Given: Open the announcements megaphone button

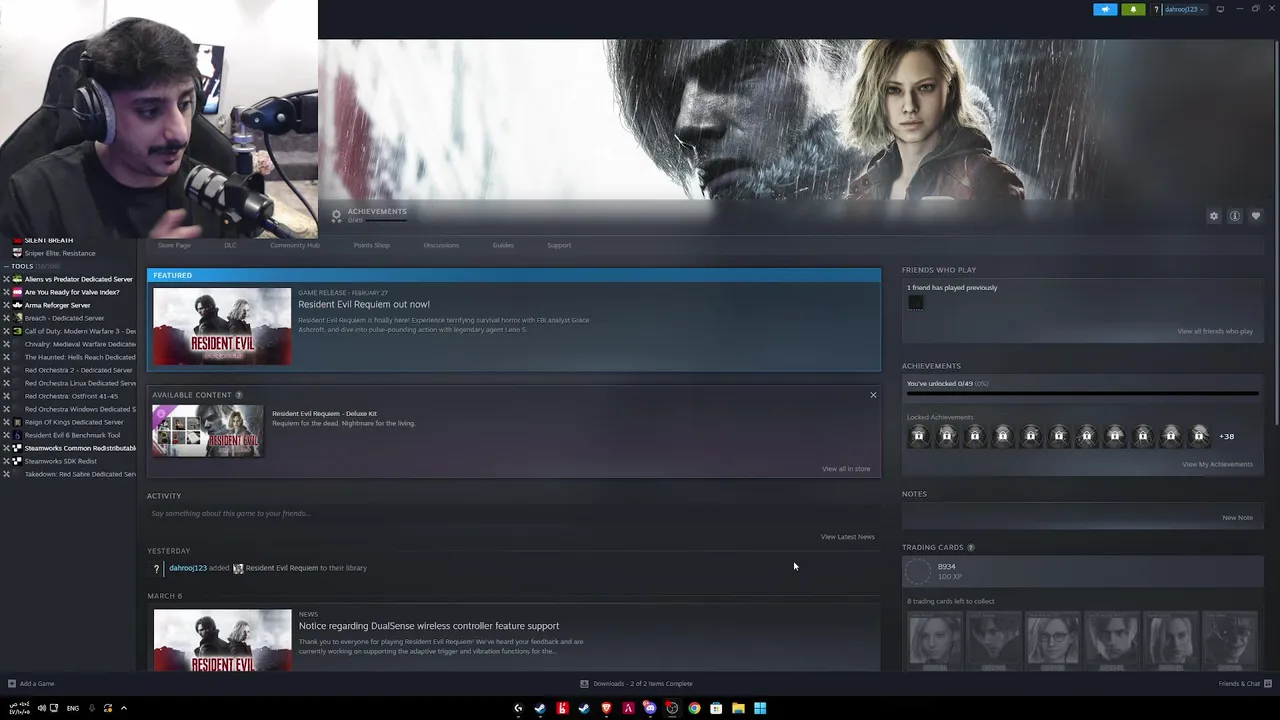Looking at the screenshot, I should pos(1105,9).
